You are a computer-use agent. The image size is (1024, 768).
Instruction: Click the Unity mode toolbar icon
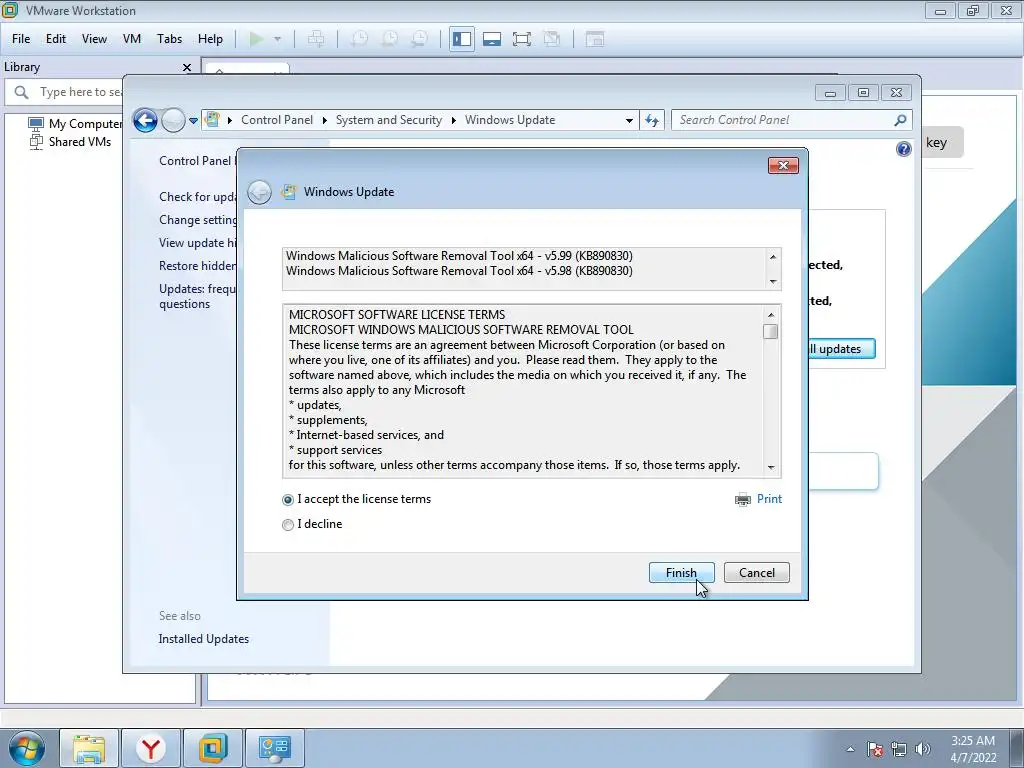552,39
